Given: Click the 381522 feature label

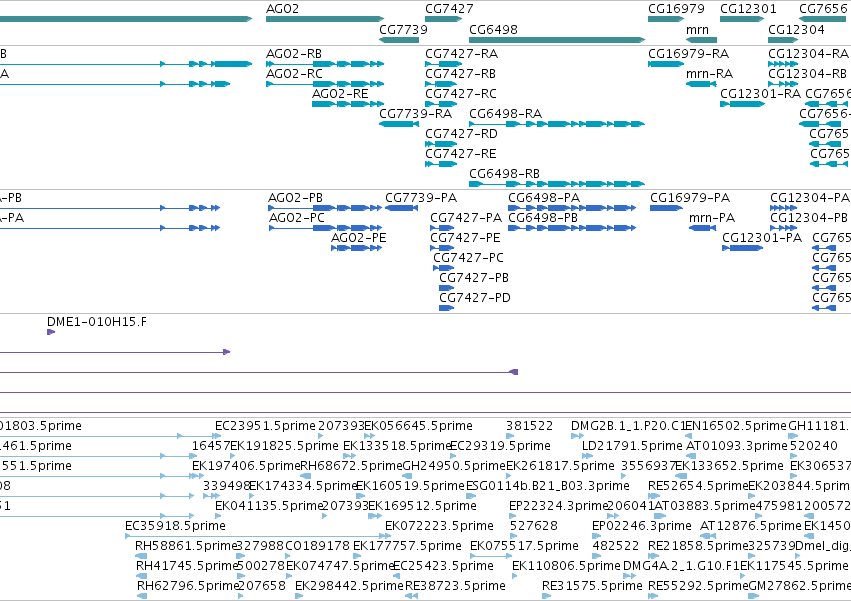Looking at the screenshot, I should [530, 426].
